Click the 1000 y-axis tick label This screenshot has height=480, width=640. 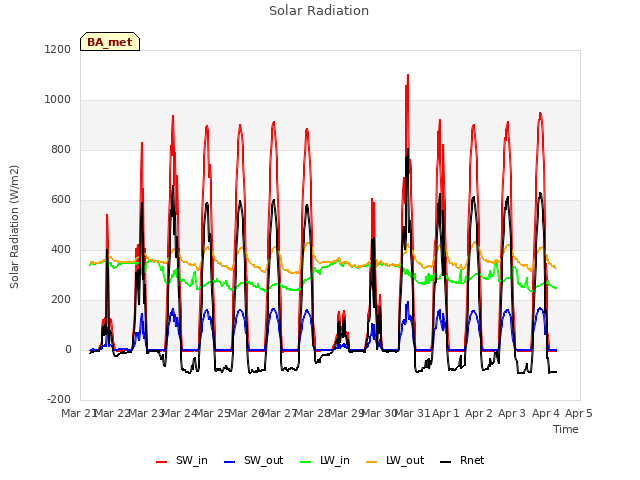(58, 100)
